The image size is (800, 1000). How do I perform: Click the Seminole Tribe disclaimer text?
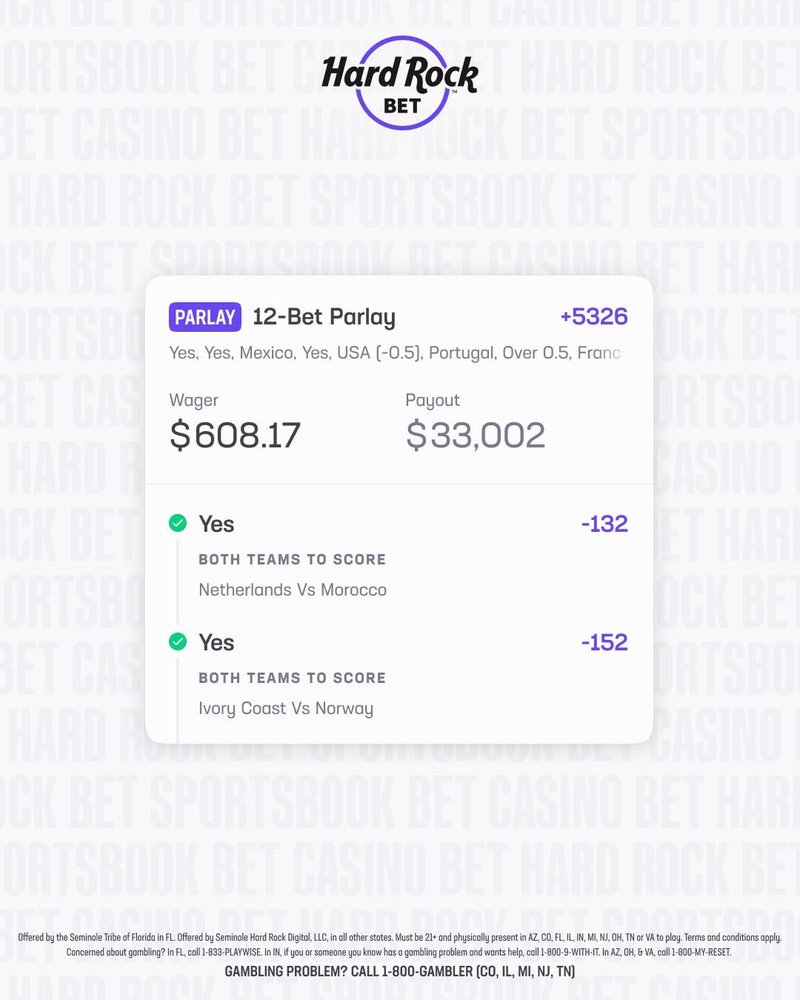(x=400, y=945)
